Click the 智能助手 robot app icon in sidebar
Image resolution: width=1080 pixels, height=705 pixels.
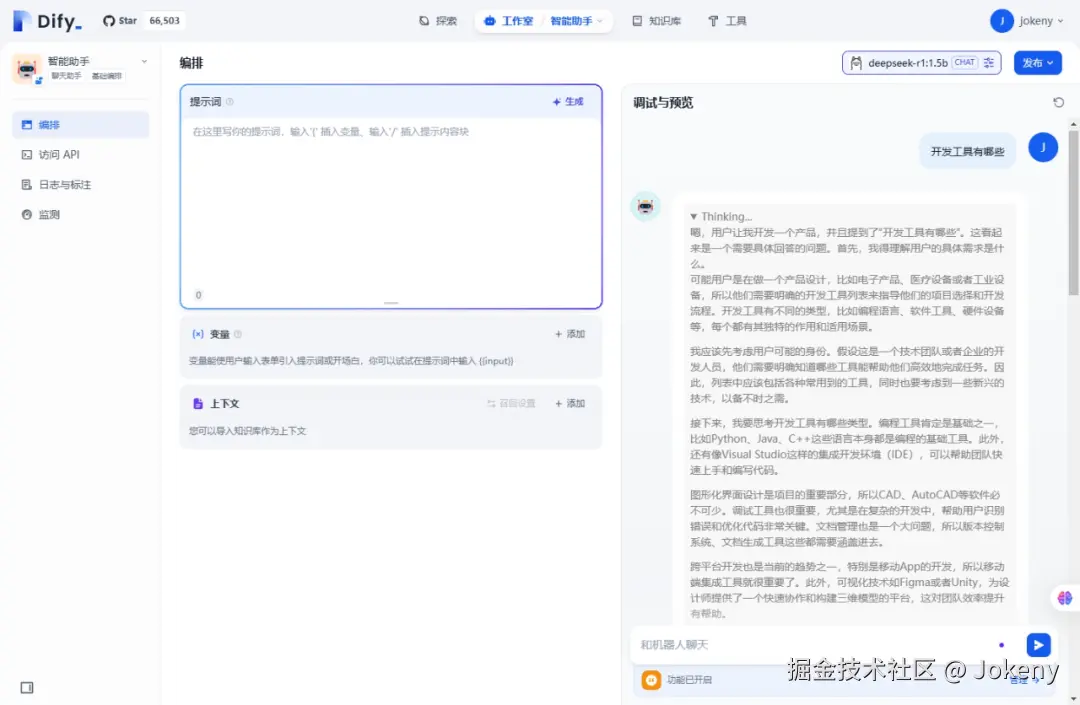coord(26,69)
